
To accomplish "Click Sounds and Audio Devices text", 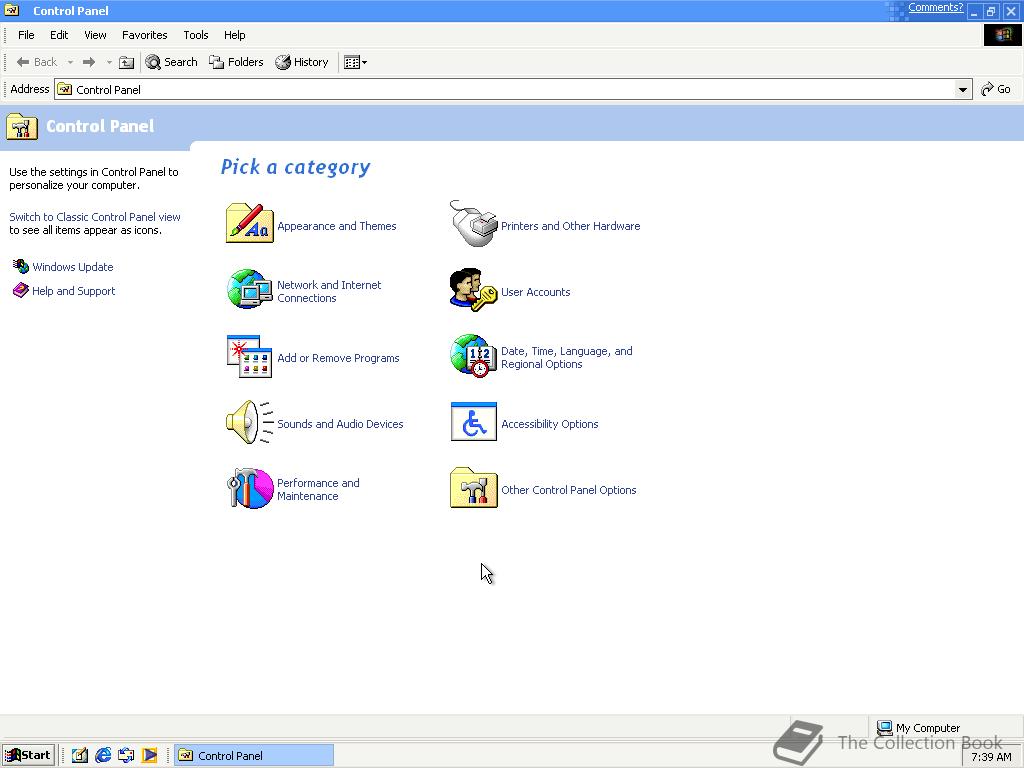I will (340, 424).
